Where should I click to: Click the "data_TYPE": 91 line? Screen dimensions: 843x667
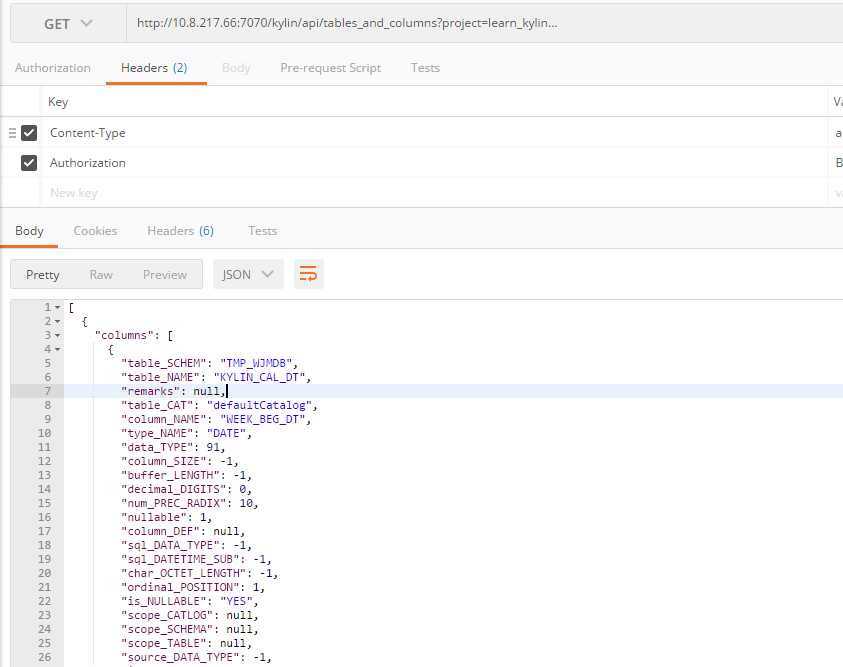coord(173,447)
